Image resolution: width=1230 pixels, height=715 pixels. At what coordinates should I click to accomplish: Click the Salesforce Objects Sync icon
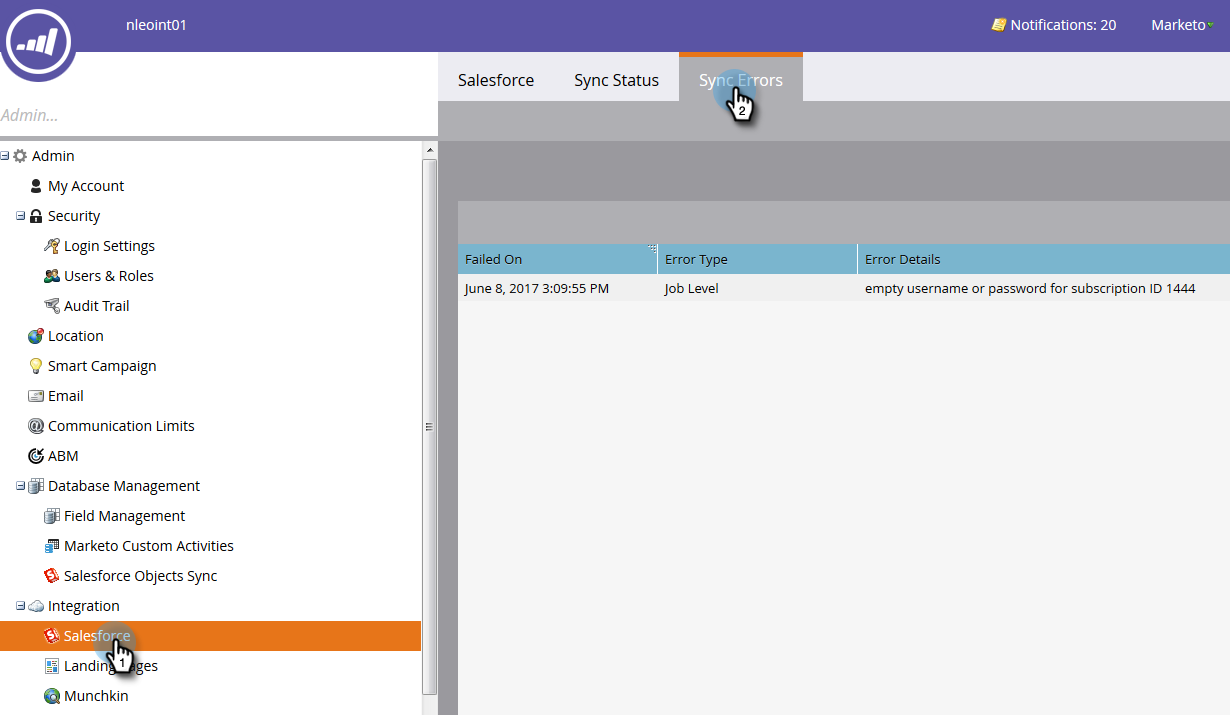(52, 576)
